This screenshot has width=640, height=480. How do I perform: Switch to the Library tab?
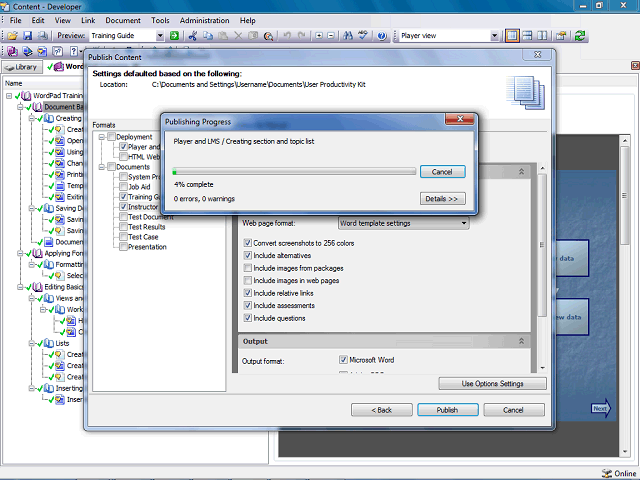click(x=22, y=67)
